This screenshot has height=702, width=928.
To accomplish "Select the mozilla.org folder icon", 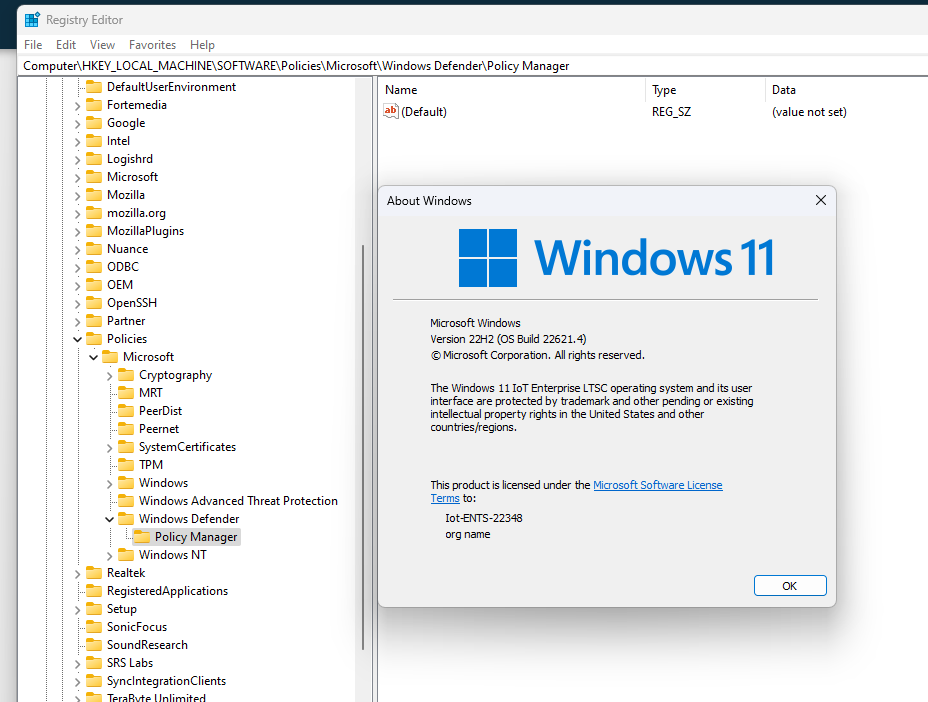I will 94,212.
